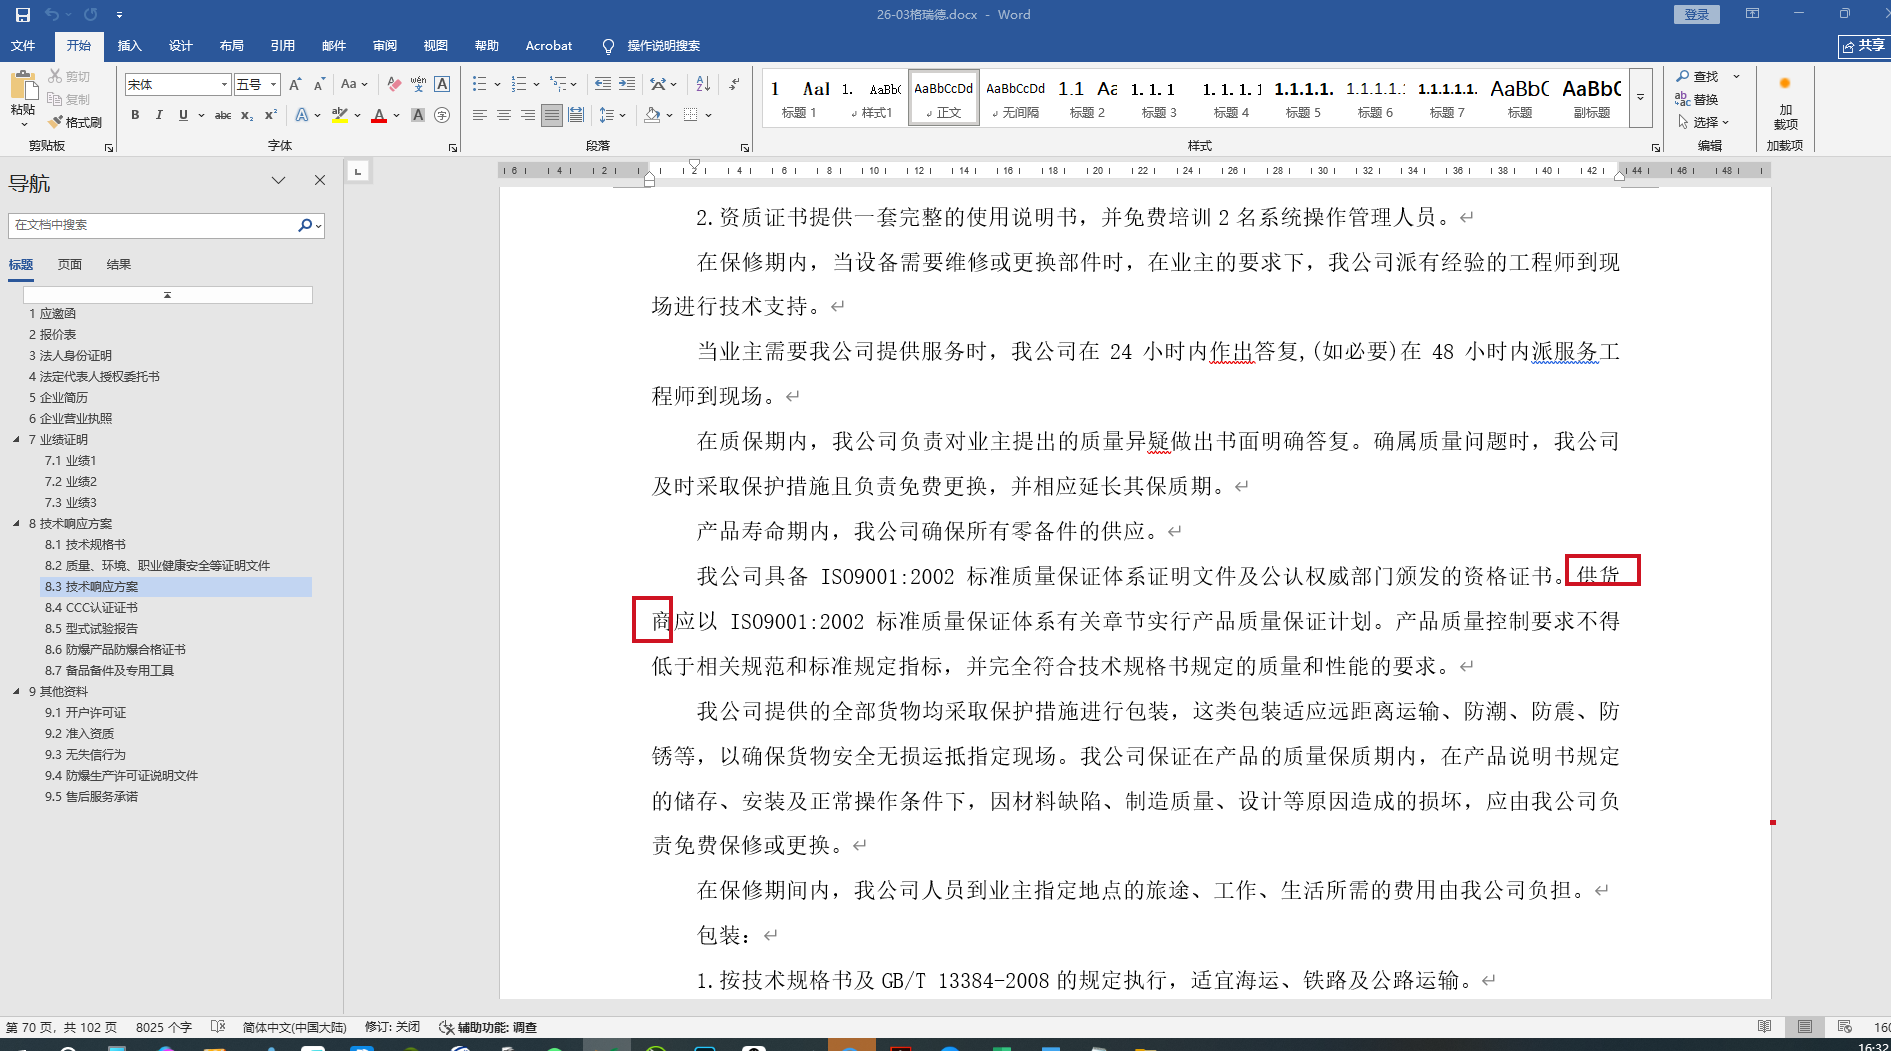Open the 插入 (Insert) ribbon tab
The height and width of the screenshot is (1051, 1891).
[x=129, y=46]
